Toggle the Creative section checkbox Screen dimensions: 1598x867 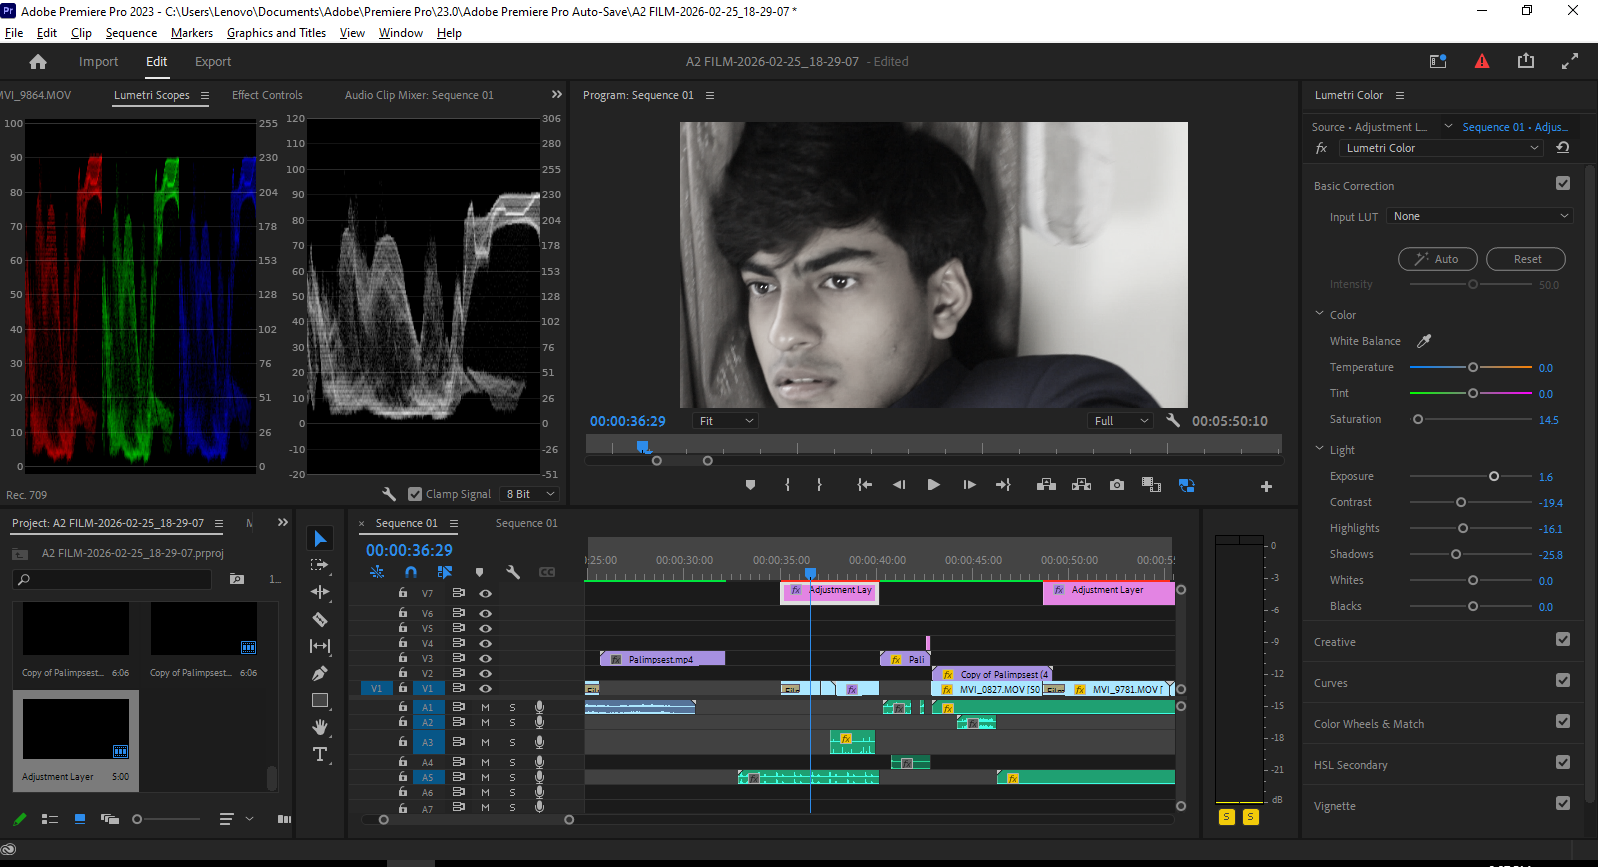1563,640
